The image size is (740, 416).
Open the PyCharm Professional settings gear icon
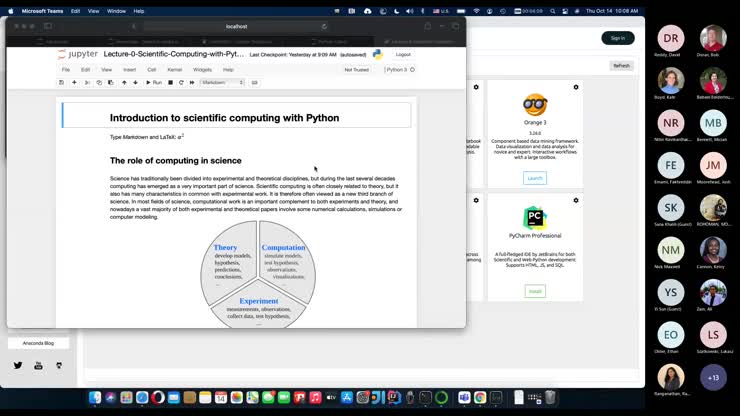[576, 200]
